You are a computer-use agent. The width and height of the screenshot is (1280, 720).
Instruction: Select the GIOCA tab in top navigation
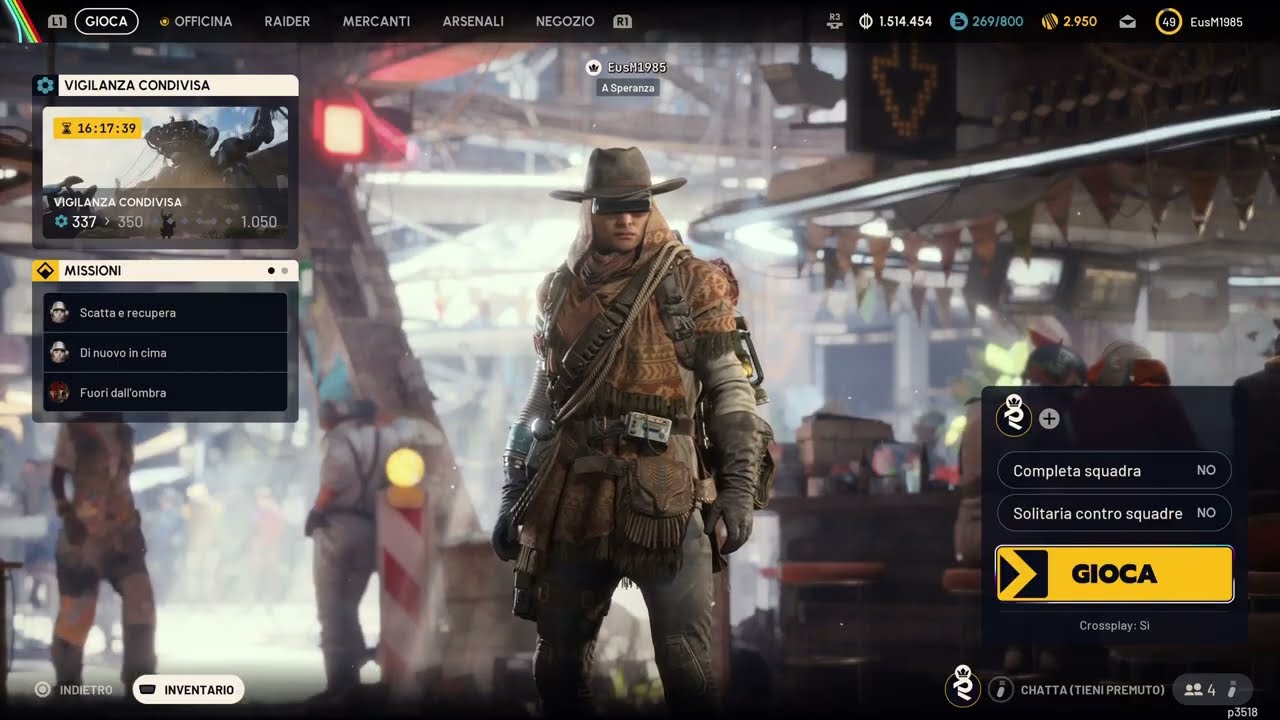click(106, 21)
